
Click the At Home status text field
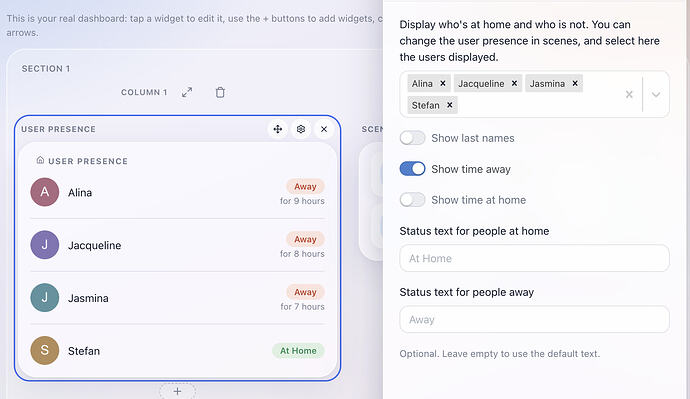(534, 258)
